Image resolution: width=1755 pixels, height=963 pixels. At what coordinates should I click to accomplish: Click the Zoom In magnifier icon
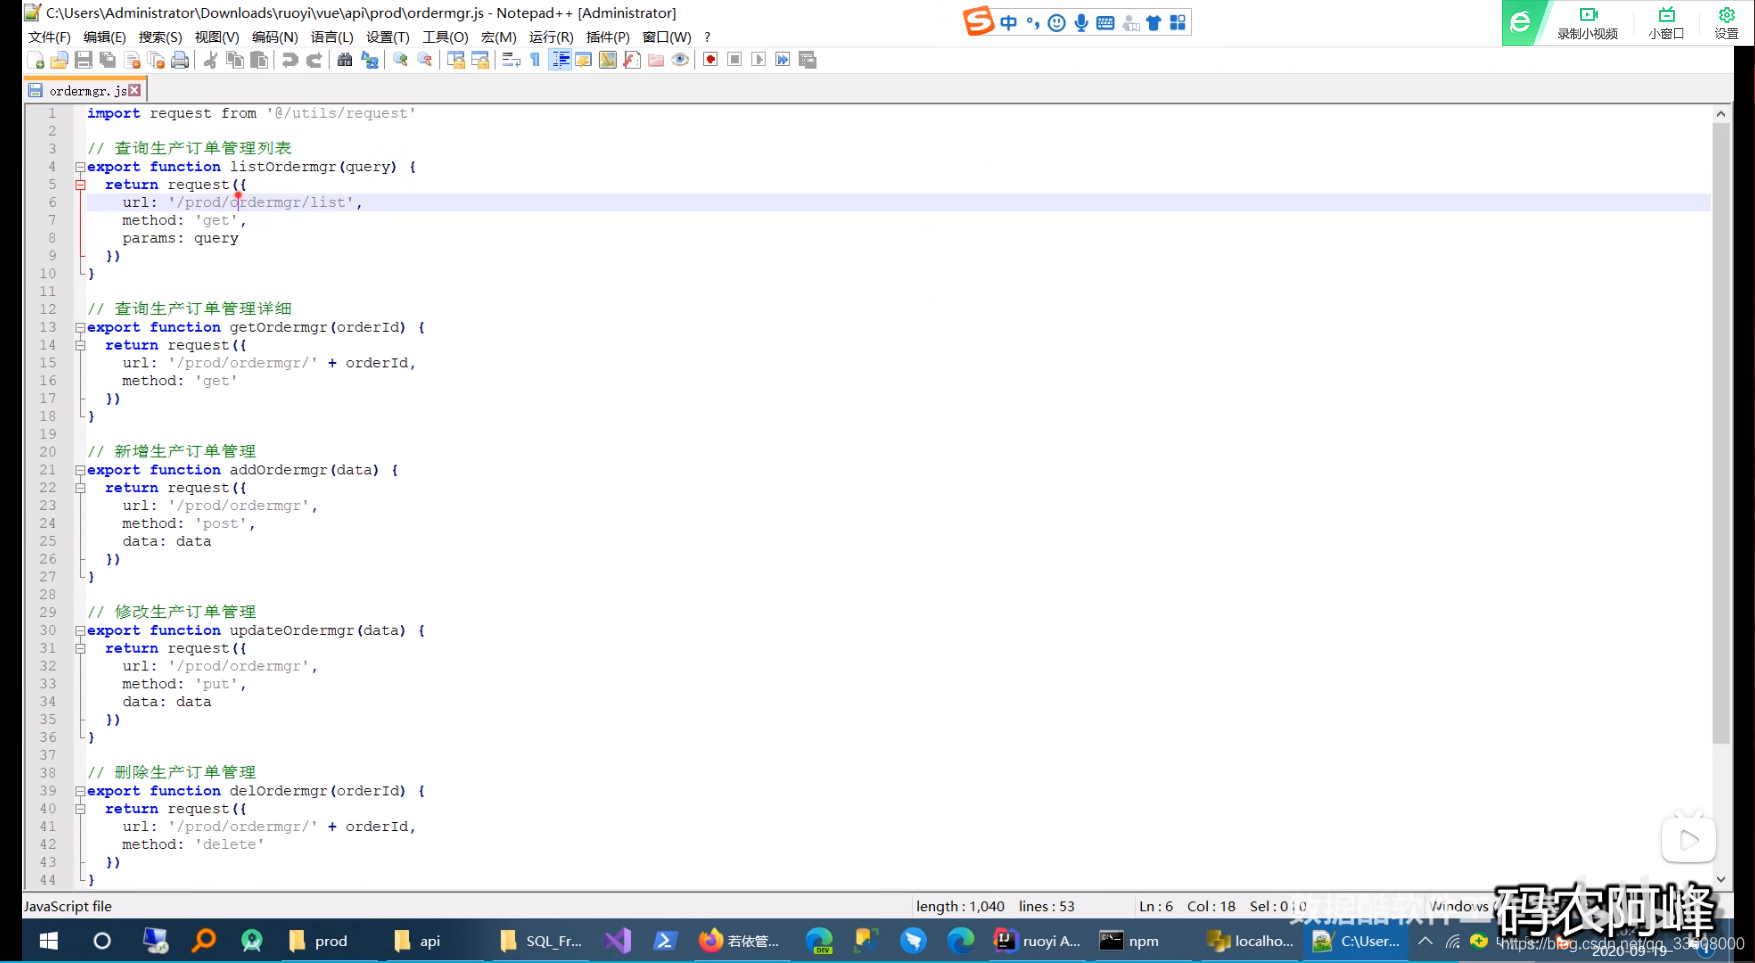point(401,60)
